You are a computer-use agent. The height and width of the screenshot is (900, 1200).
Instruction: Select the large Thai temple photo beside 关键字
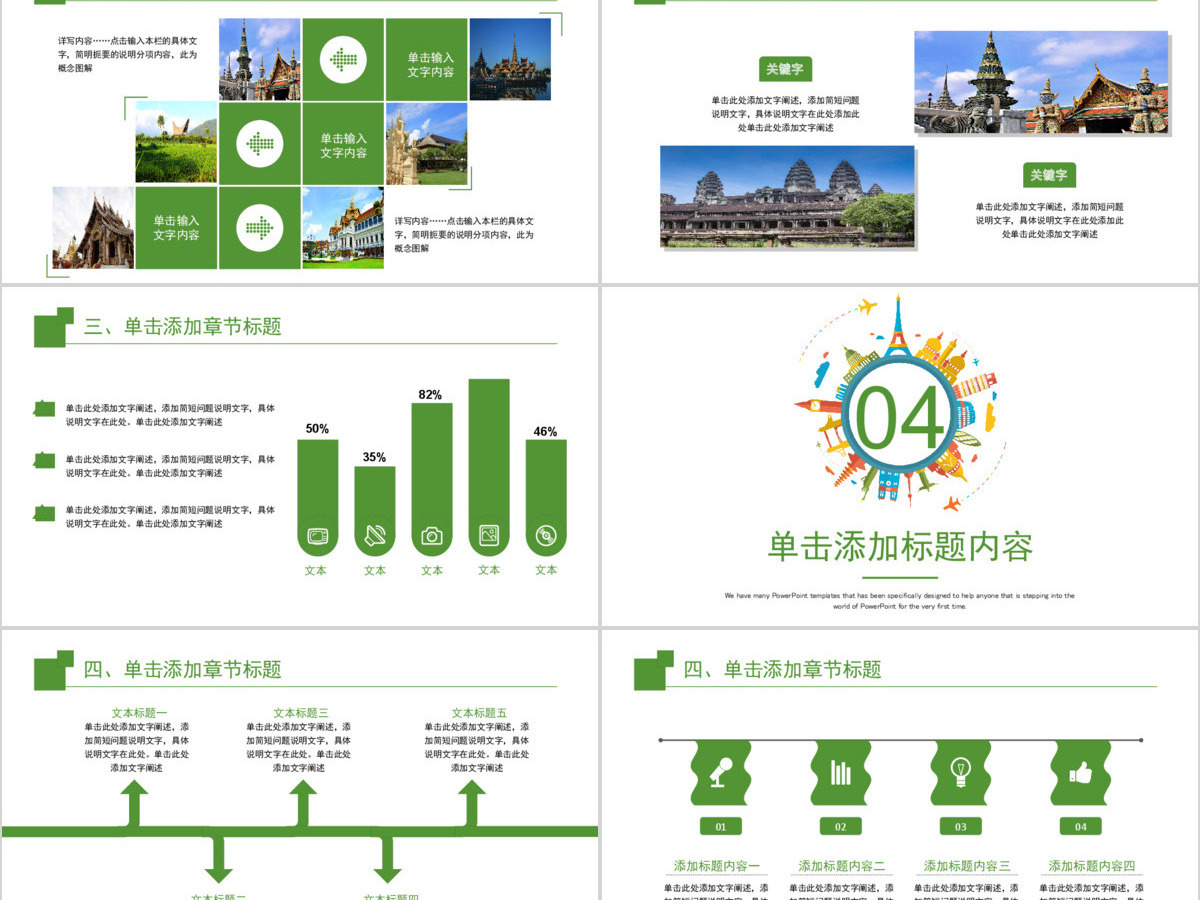click(1041, 82)
